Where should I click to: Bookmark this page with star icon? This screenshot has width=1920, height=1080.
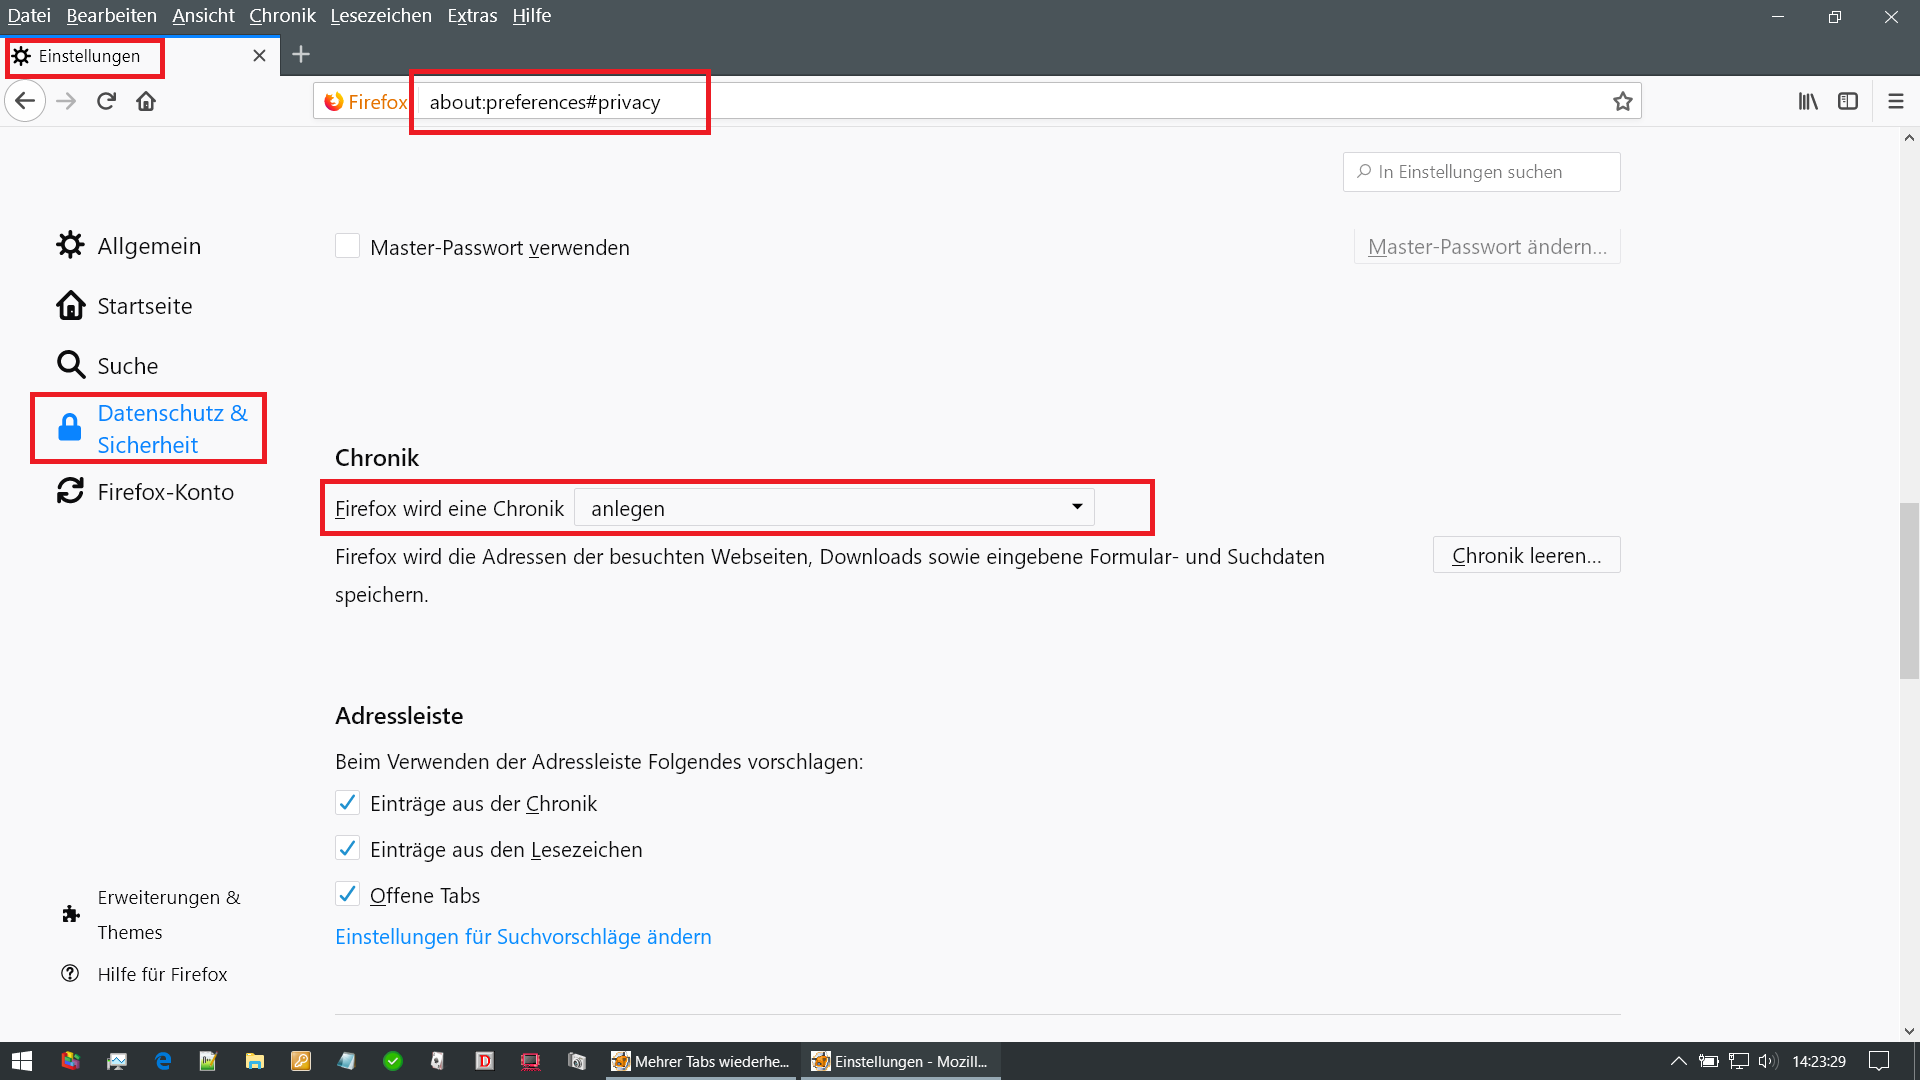pyautogui.click(x=1622, y=101)
